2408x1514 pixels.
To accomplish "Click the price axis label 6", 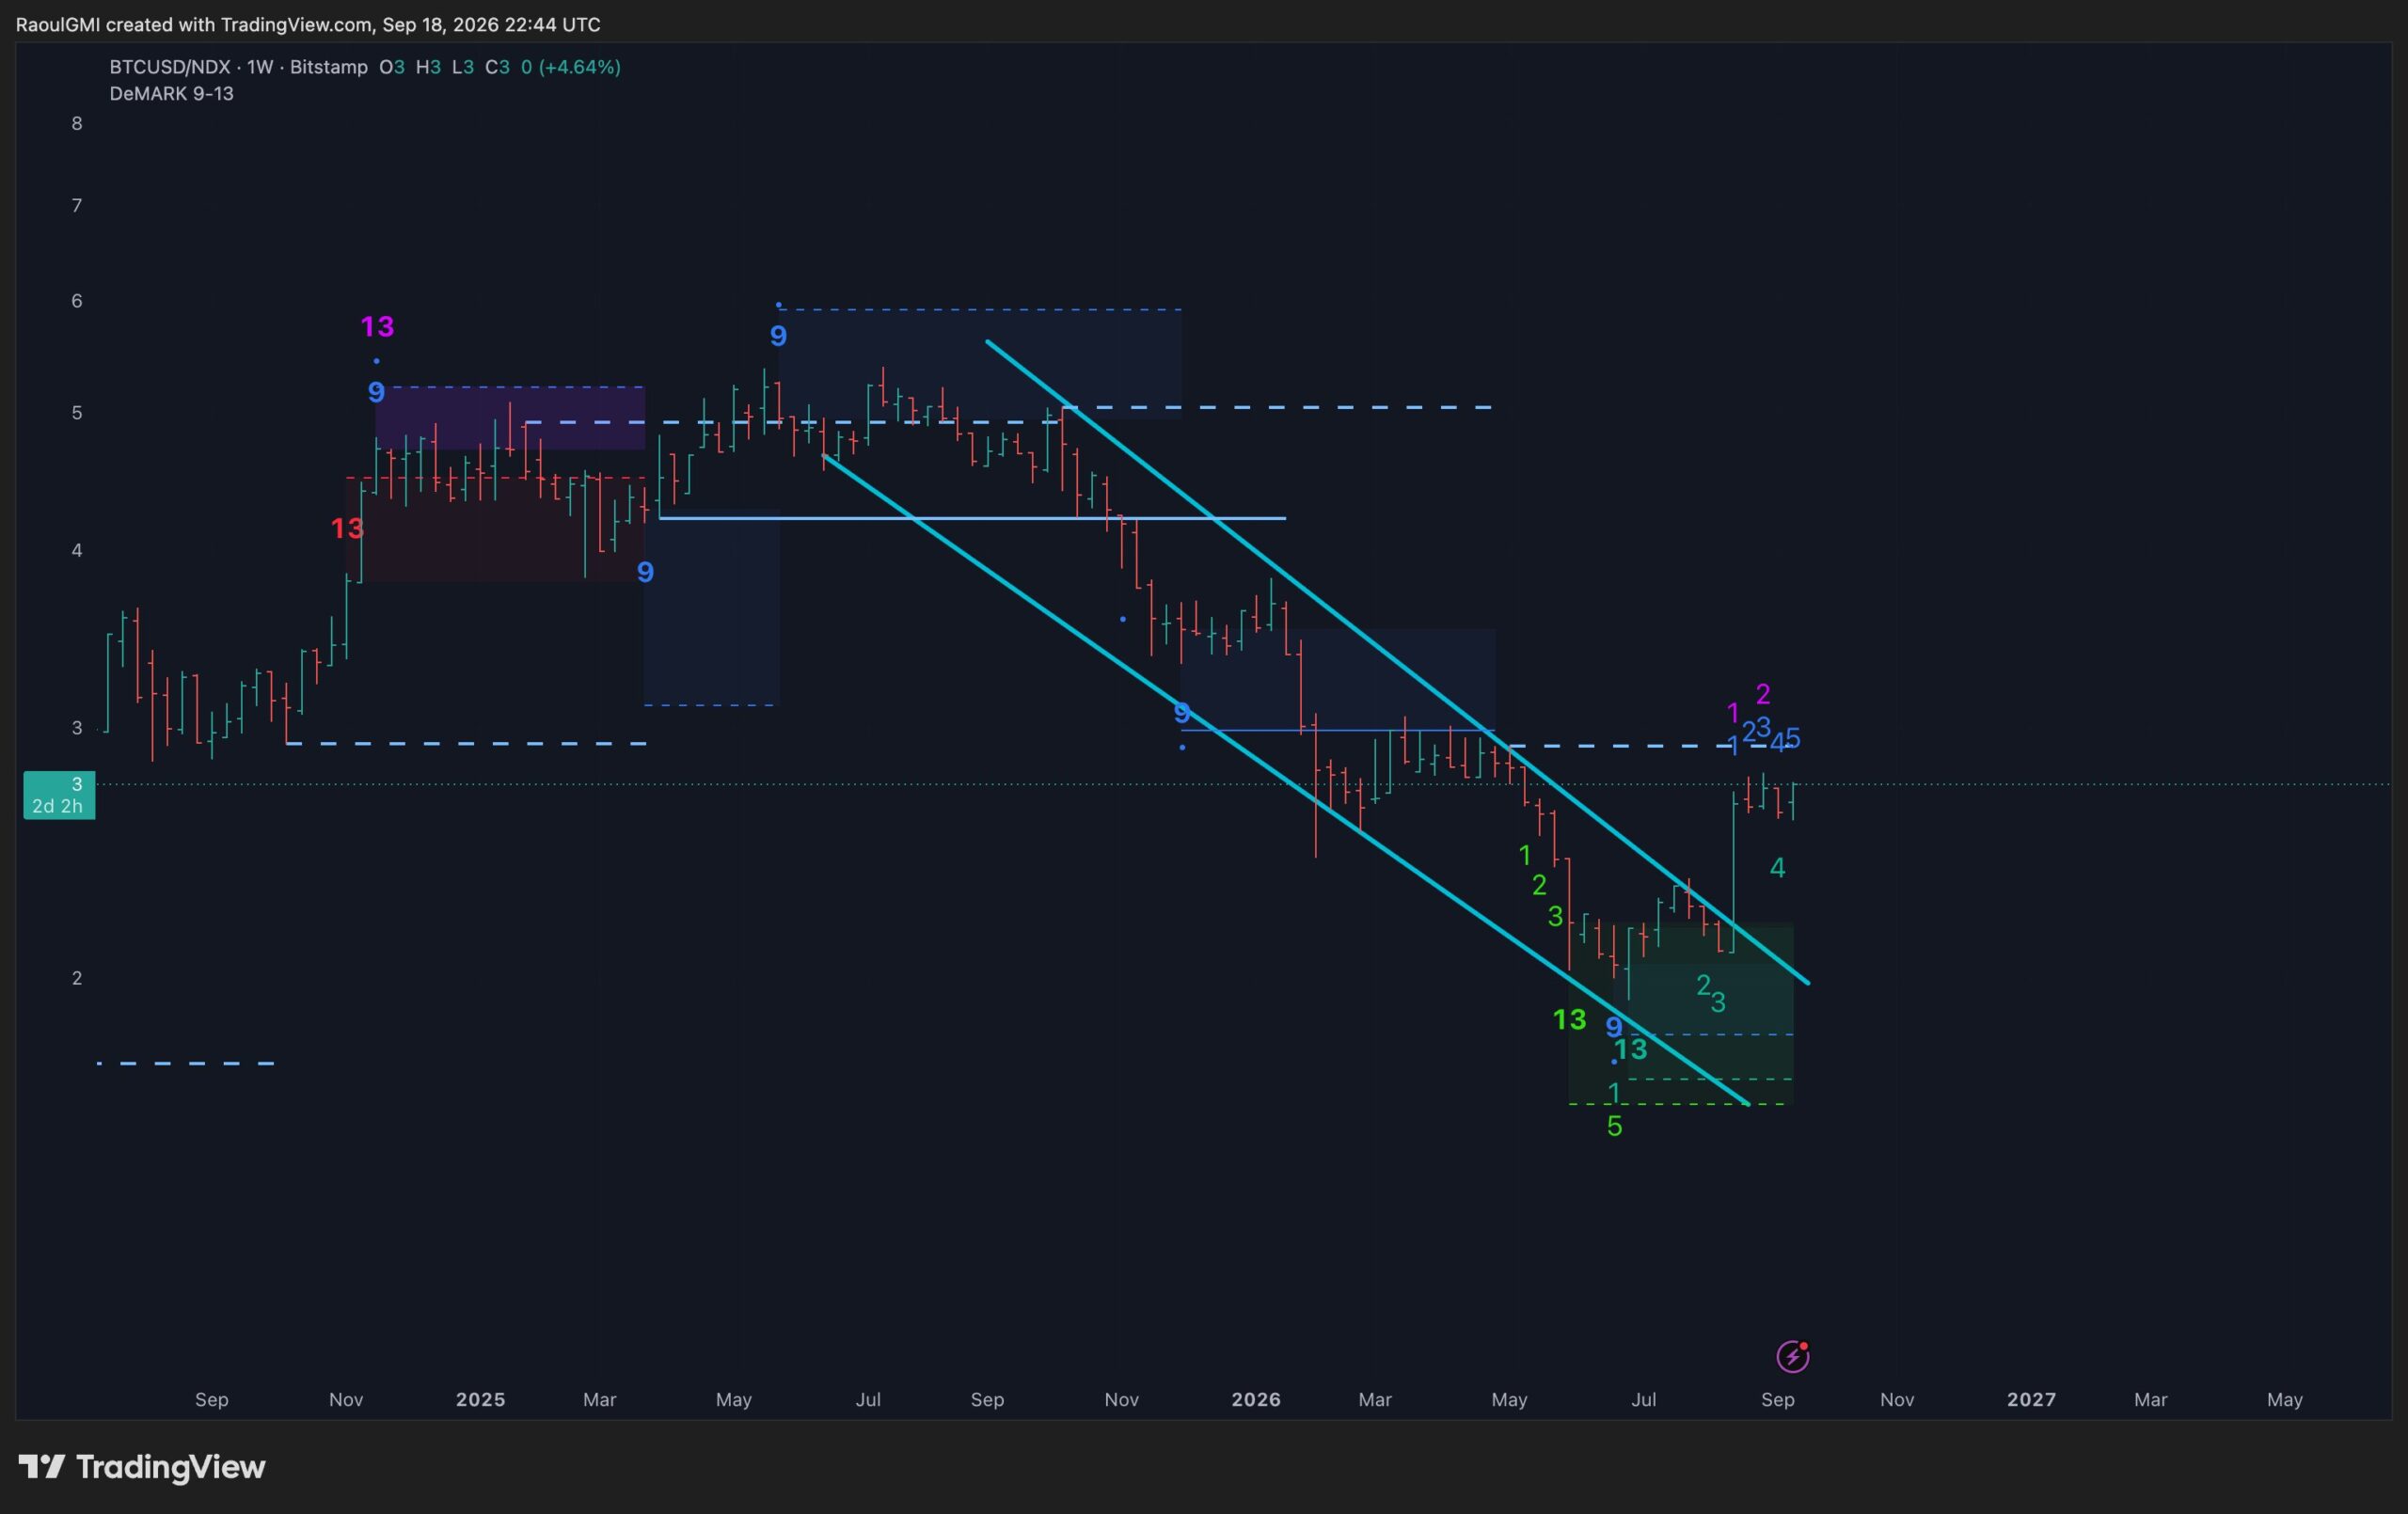I will pyautogui.click(x=77, y=300).
